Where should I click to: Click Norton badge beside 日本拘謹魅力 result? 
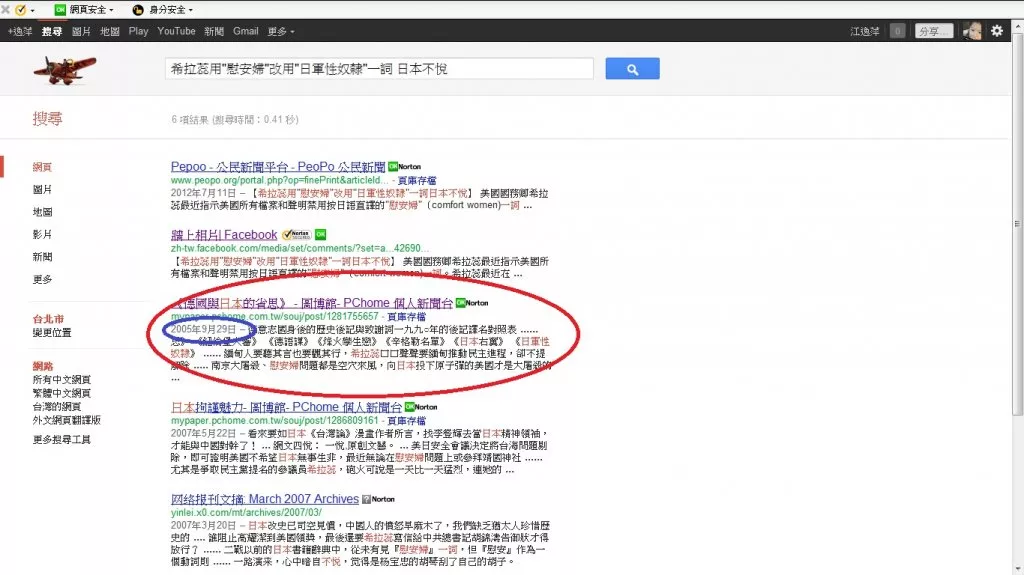(421, 406)
